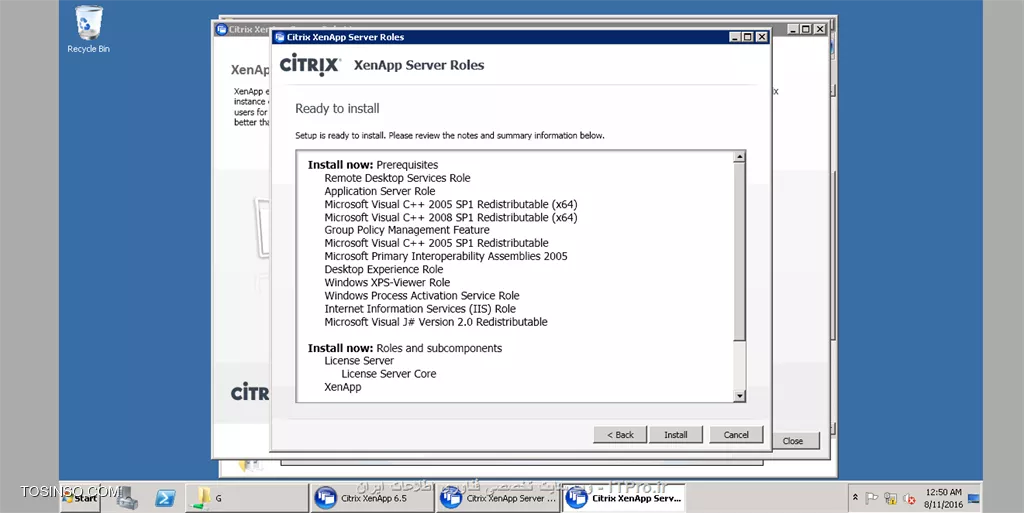Show hidden tray icons arrow
The height and width of the screenshot is (513, 1024).
(x=855, y=498)
